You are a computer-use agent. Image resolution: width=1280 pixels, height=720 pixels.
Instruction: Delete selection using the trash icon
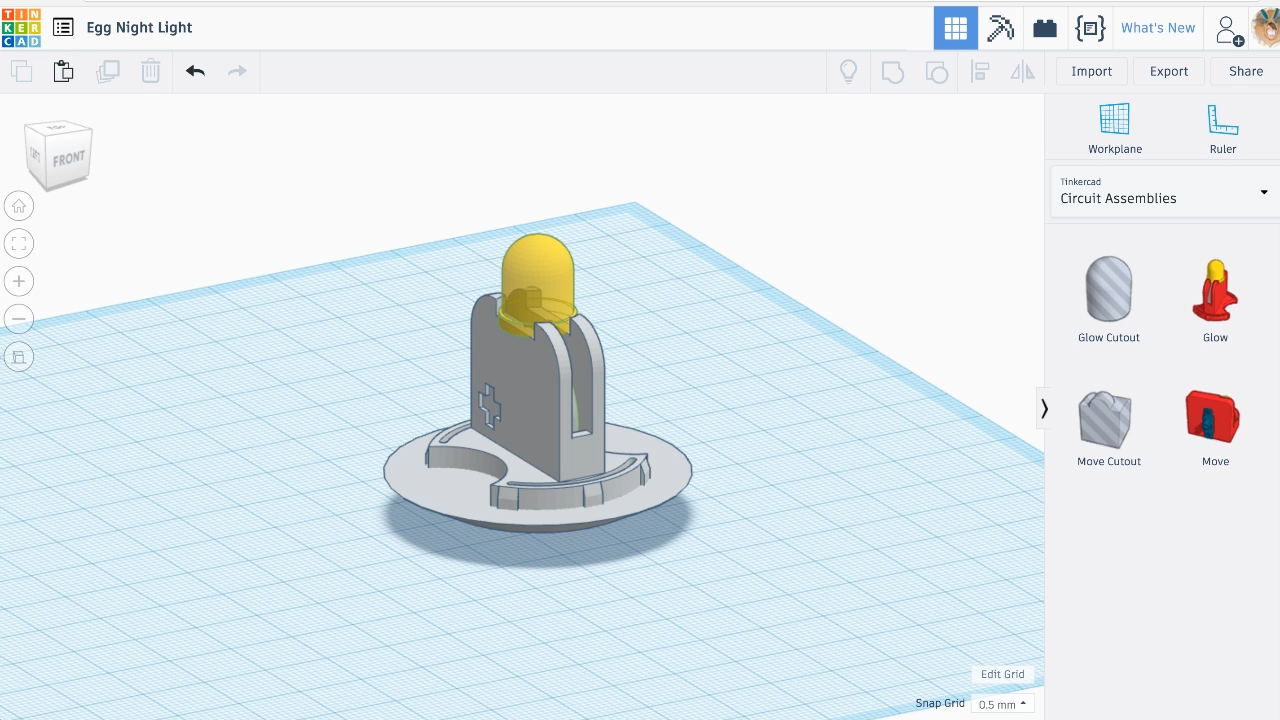click(150, 71)
